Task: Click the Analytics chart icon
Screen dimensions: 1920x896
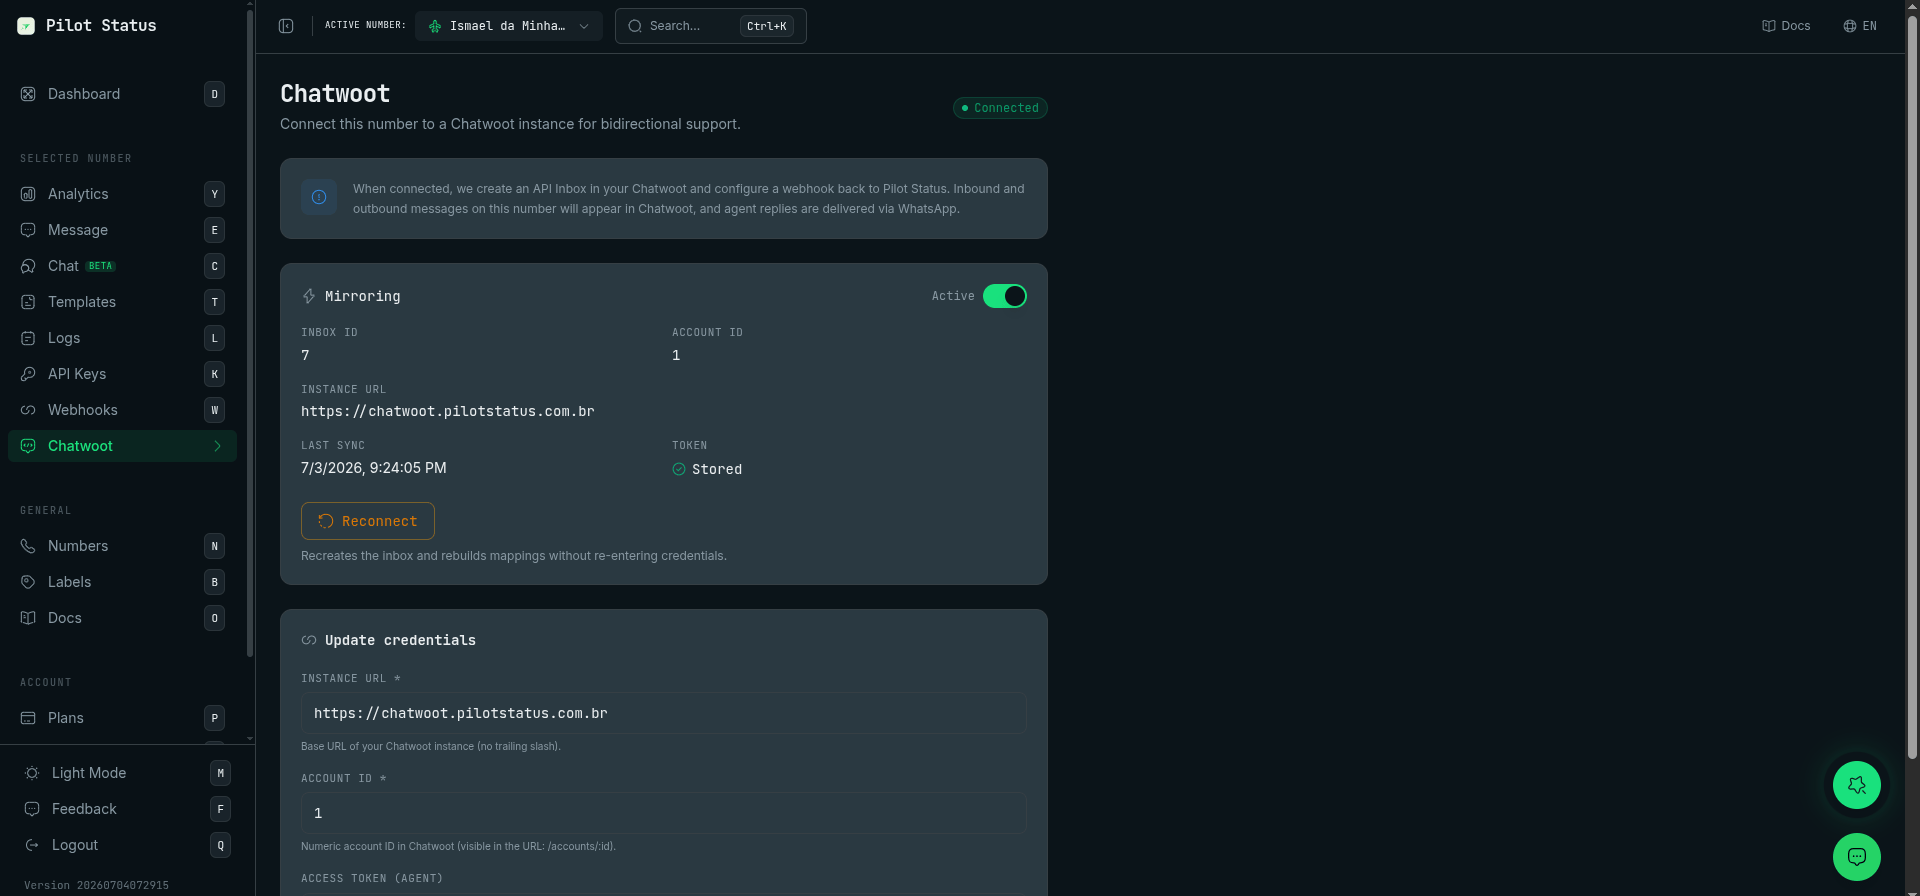Action: [x=28, y=194]
